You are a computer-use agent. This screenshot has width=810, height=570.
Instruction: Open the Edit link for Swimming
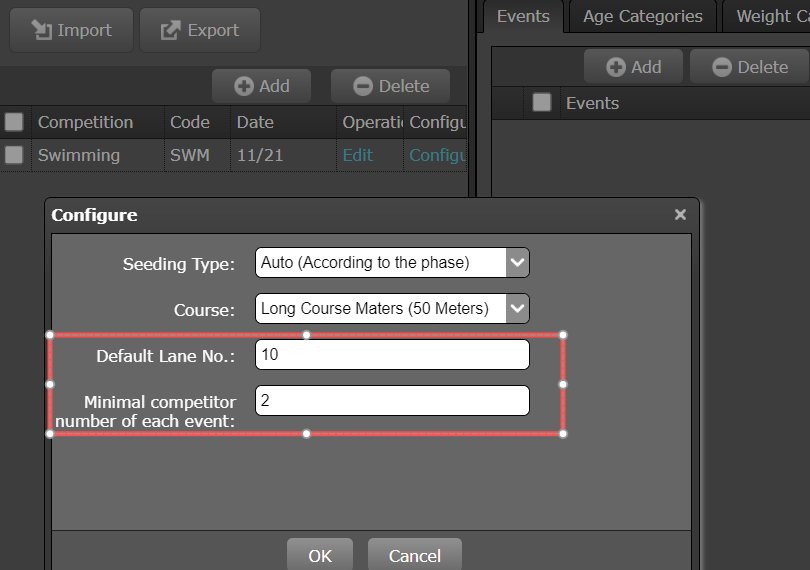(x=357, y=155)
